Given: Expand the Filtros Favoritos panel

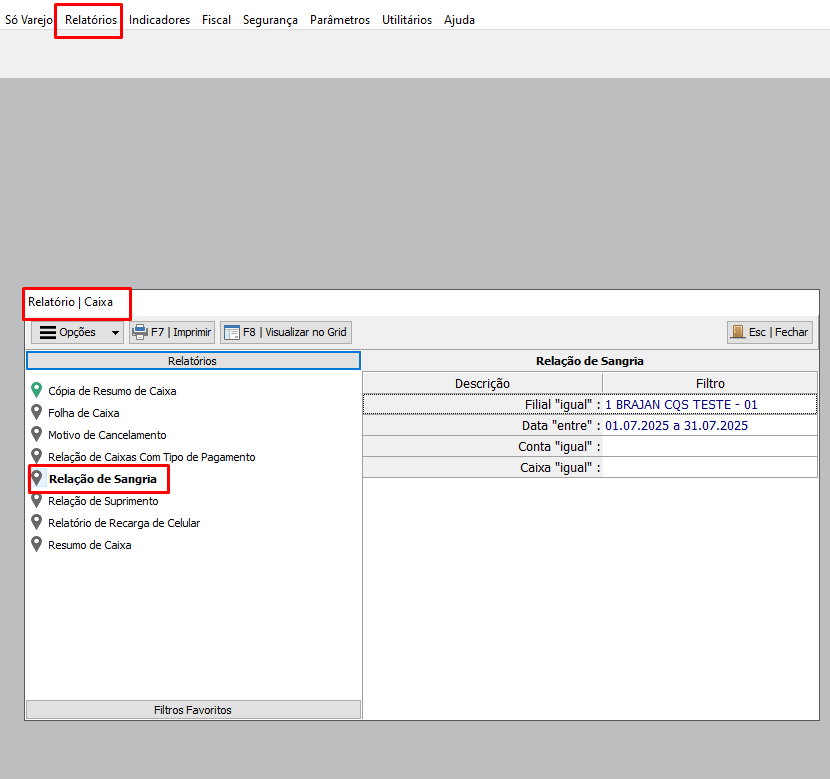Looking at the screenshot, I should pyautogui.click(x=193, y=710).
